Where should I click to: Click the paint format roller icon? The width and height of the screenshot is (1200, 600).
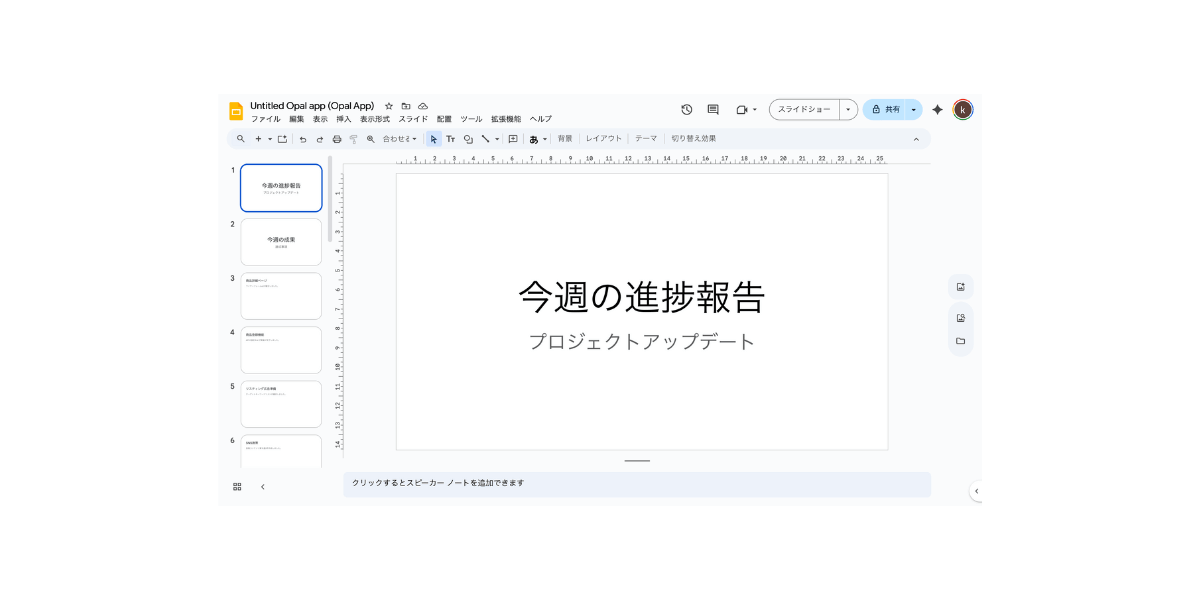(353, 139)
